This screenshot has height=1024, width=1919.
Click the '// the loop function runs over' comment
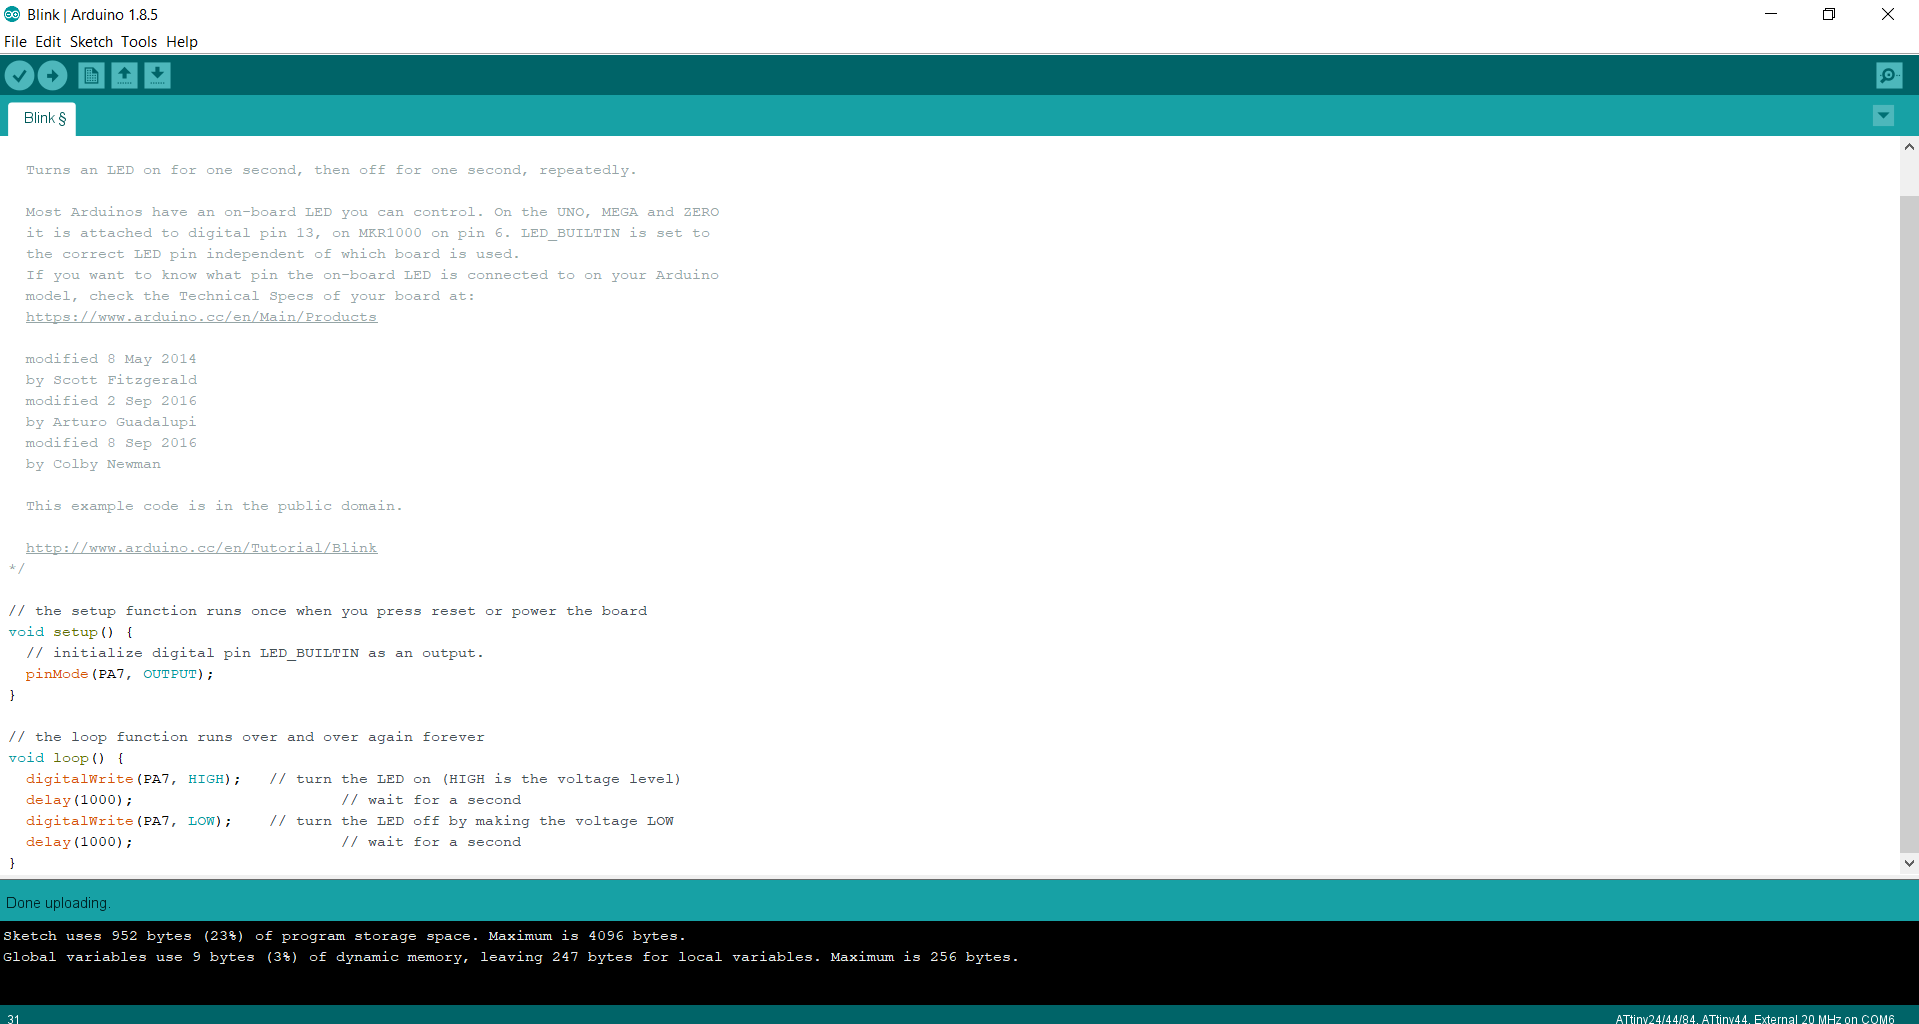(247, 737)
